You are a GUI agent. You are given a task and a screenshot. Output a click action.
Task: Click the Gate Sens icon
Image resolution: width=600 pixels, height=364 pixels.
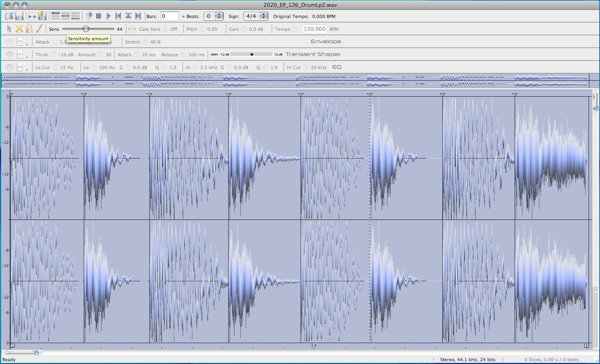(132, 29)
